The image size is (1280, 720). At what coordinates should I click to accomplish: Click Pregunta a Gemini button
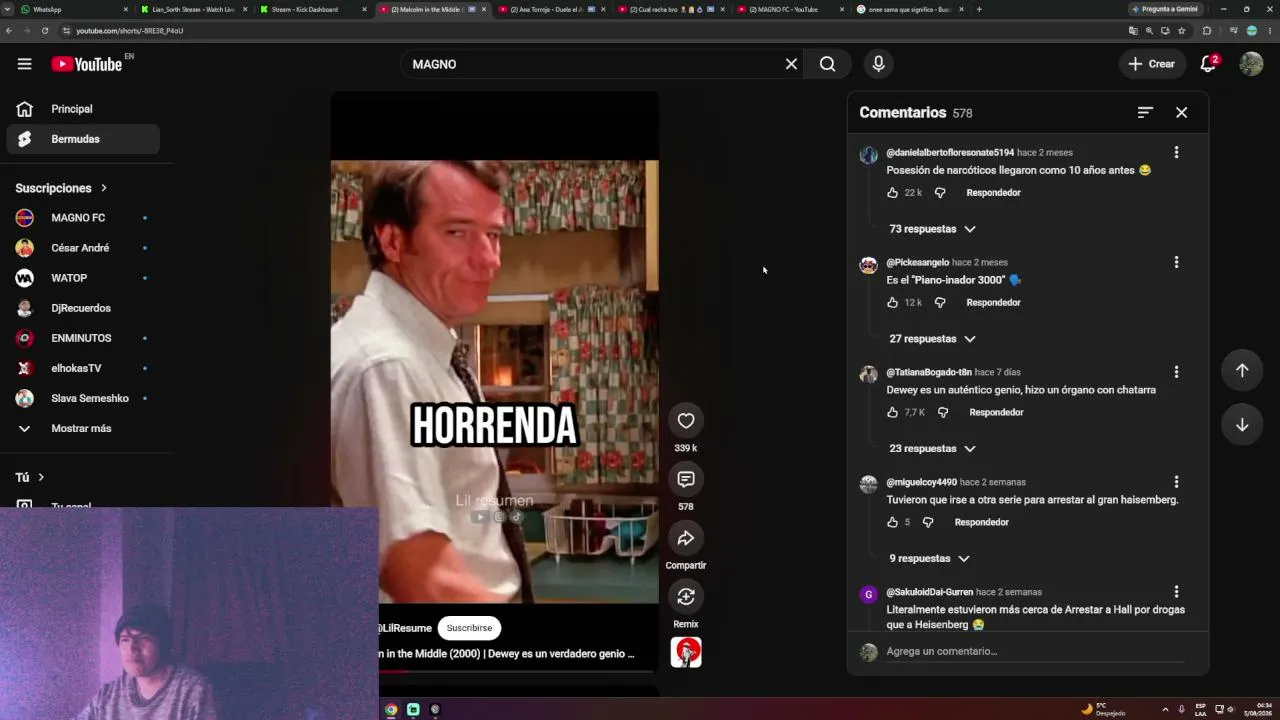[x=1165, y=9]
